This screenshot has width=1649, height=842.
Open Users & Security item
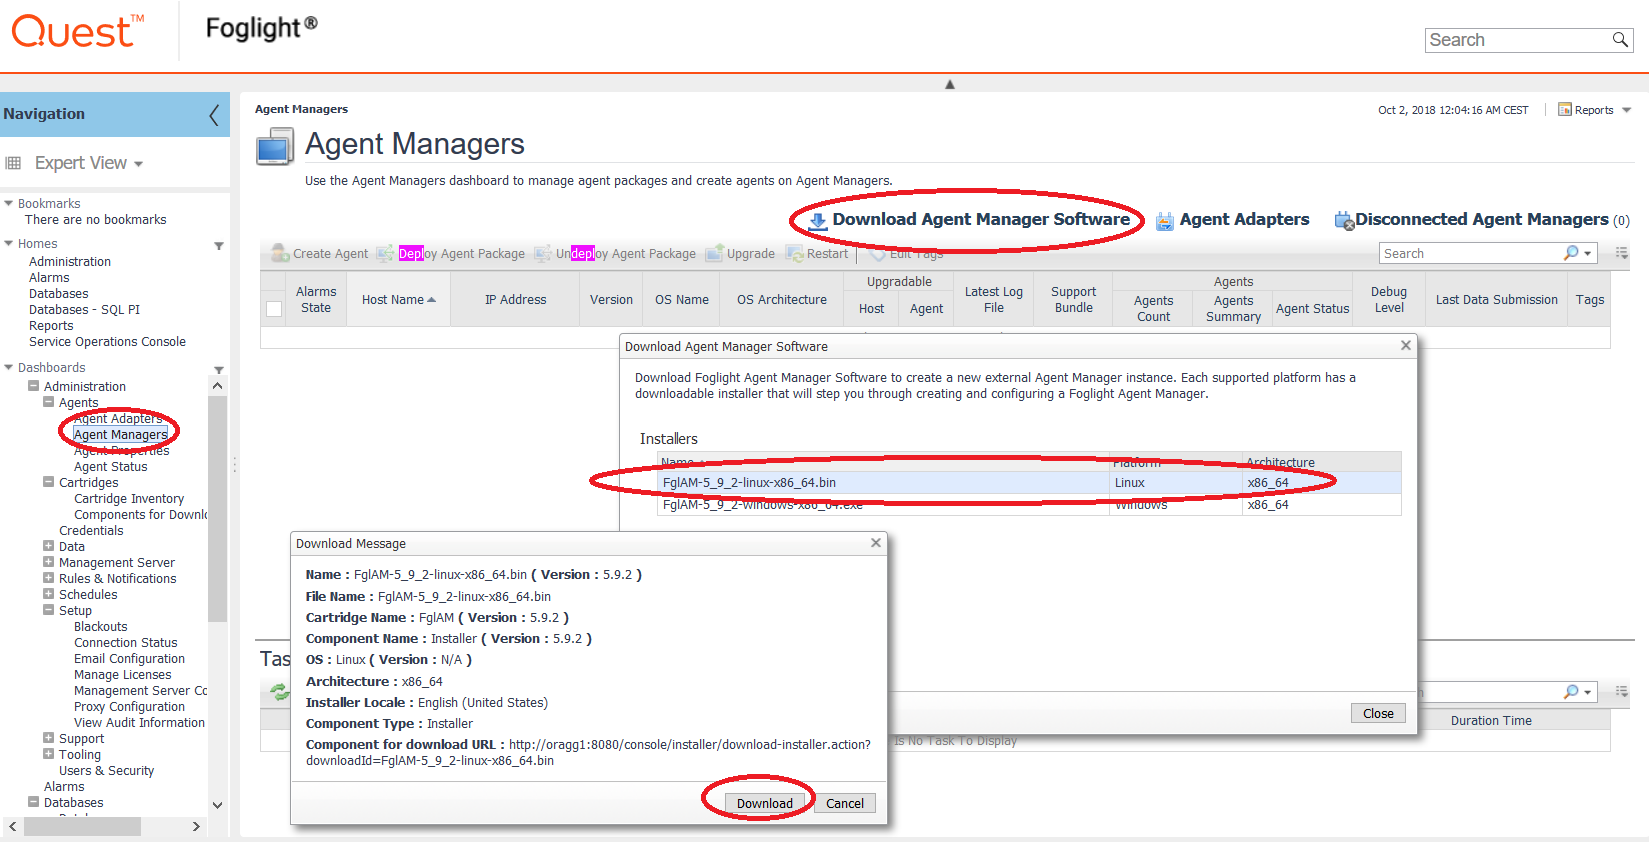point(106,771)
